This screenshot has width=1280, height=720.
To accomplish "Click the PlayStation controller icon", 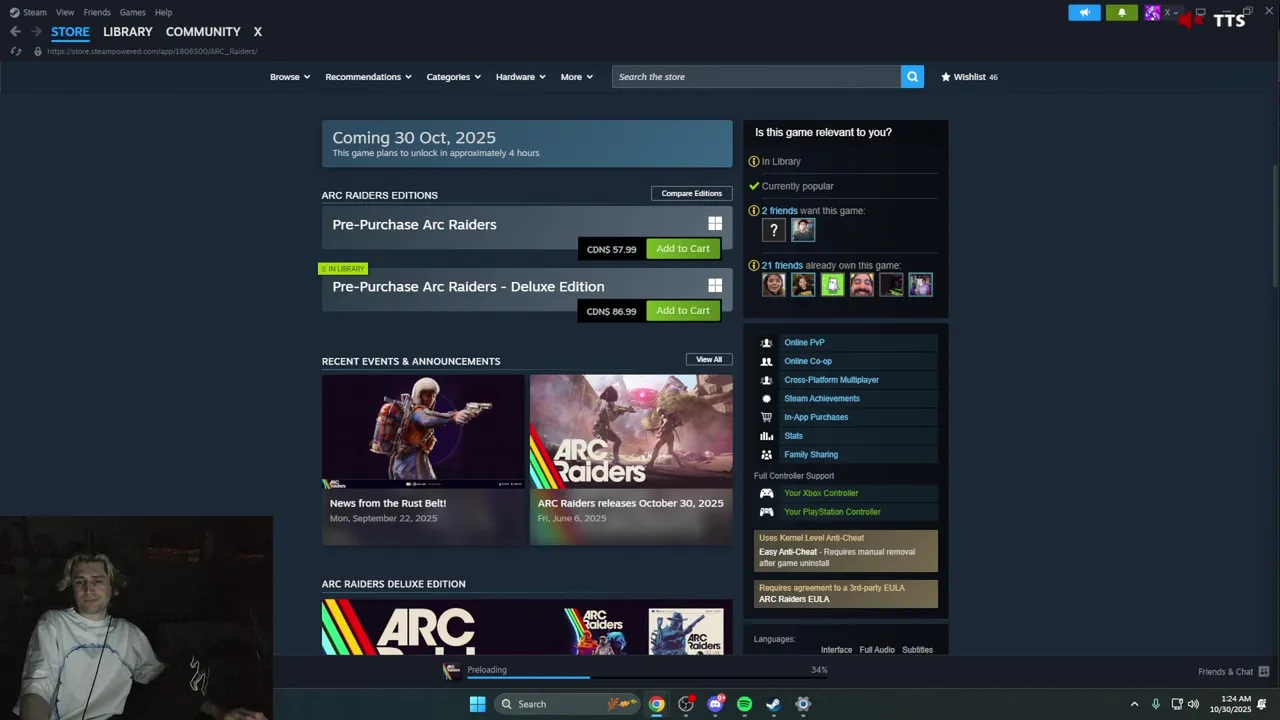I will click(x=766, y=512).
